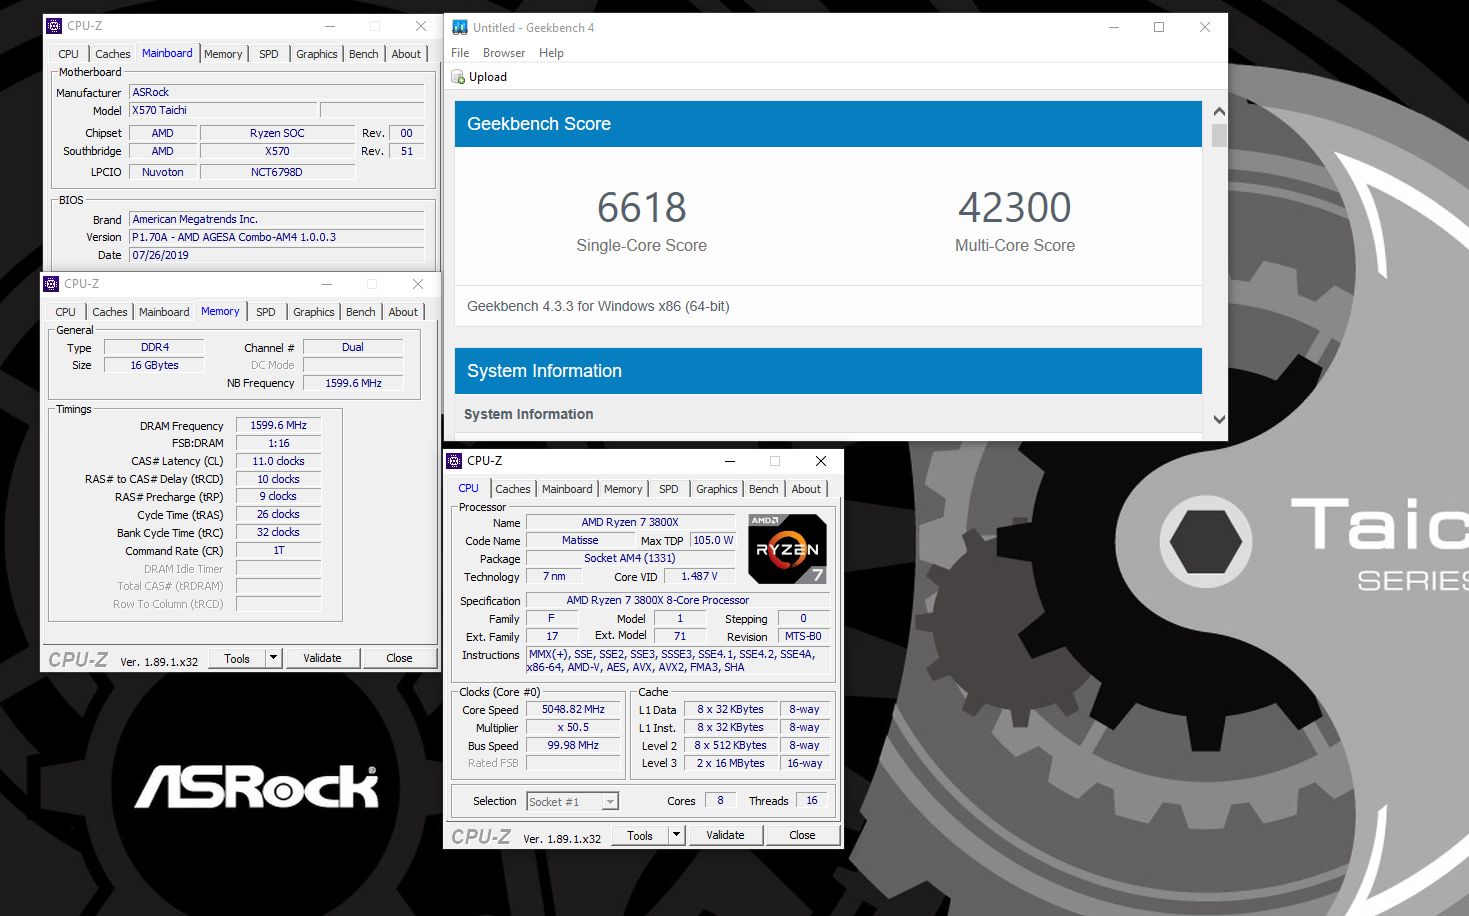Click the Geekbench 4.3.3 version text
Viewport: 1469px width, 916px height.
(x=598, y=306)
